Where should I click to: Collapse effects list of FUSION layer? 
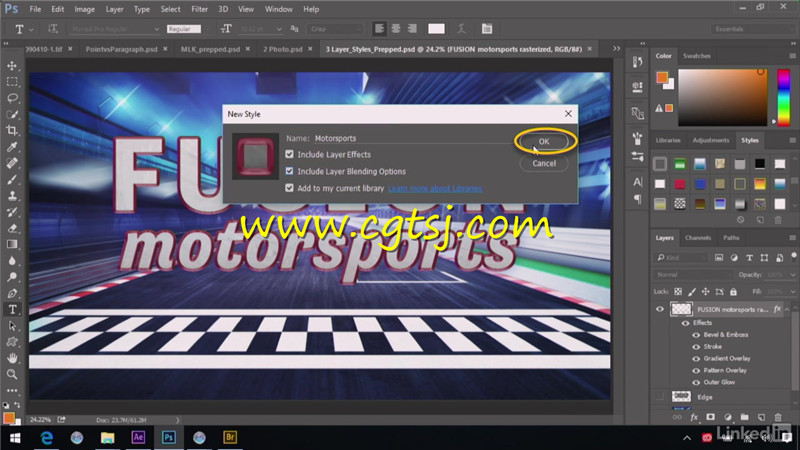tap(787, 309)
